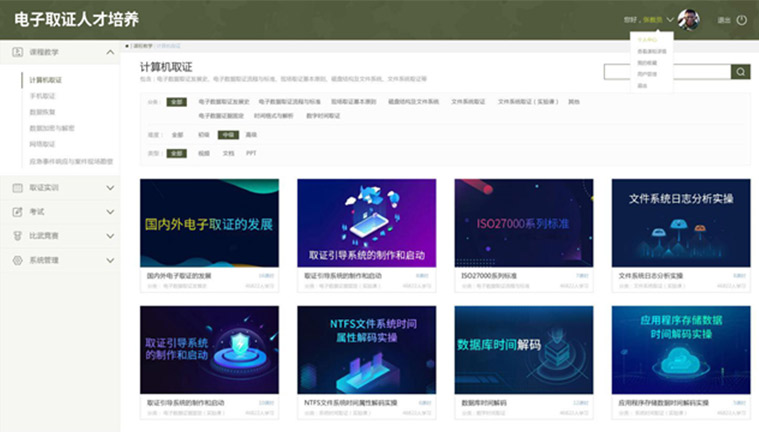The image size is (759, 432).
Task: Choose 我的收藏 from the user menu
Action: click(x=647, y=62)
